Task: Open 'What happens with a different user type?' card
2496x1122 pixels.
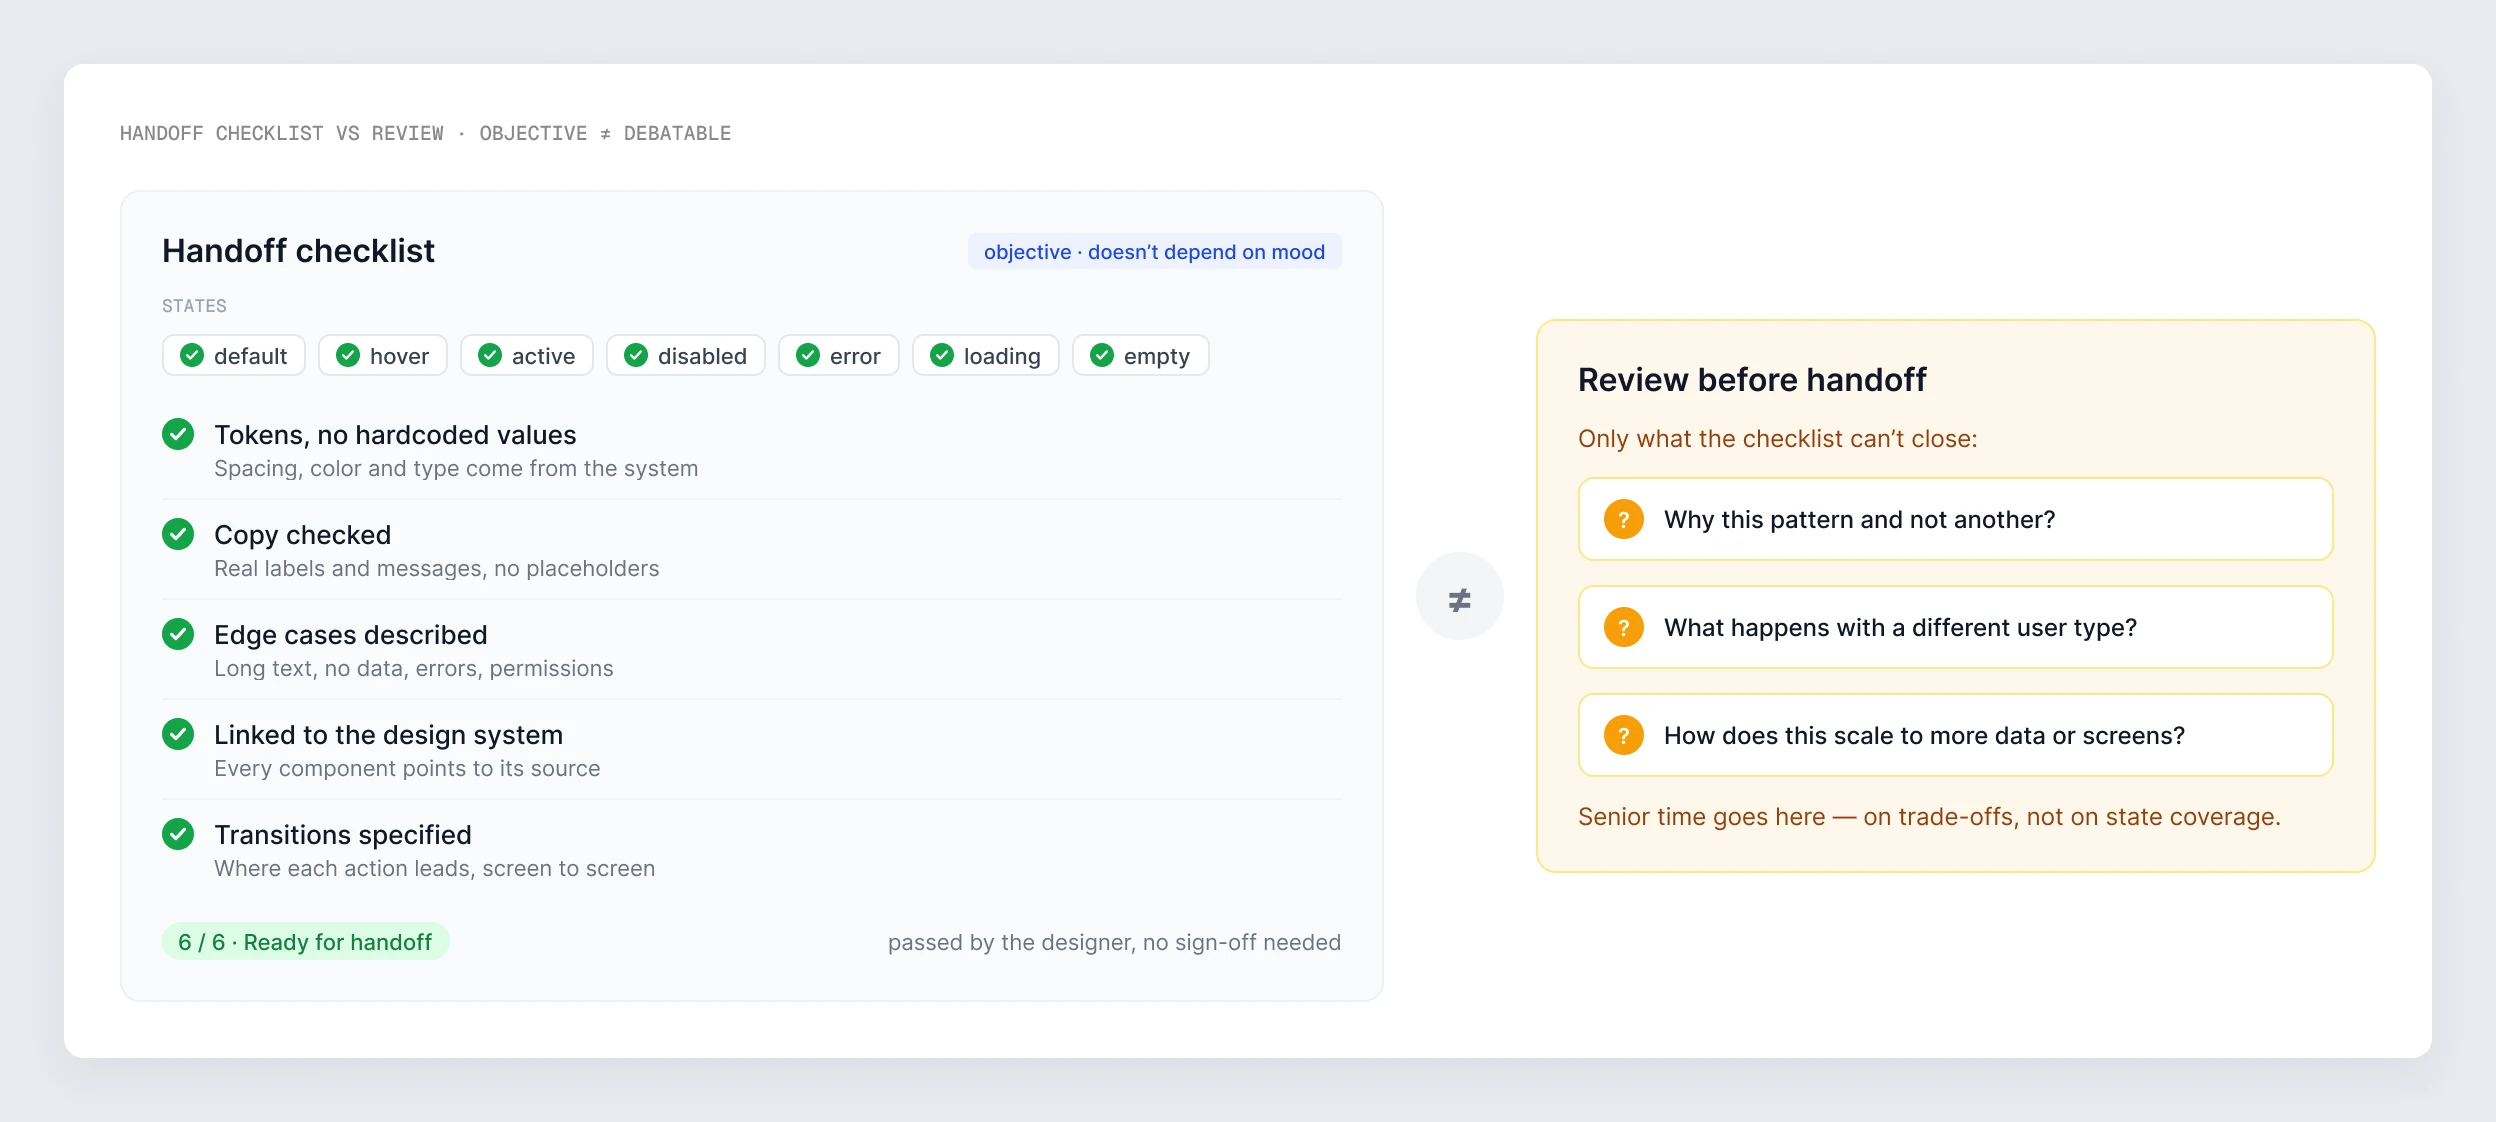Action: click(x=1956, y=627)
